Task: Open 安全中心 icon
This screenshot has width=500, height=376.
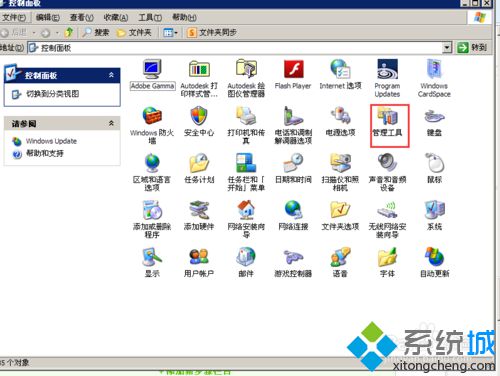Action: point(199,121)
